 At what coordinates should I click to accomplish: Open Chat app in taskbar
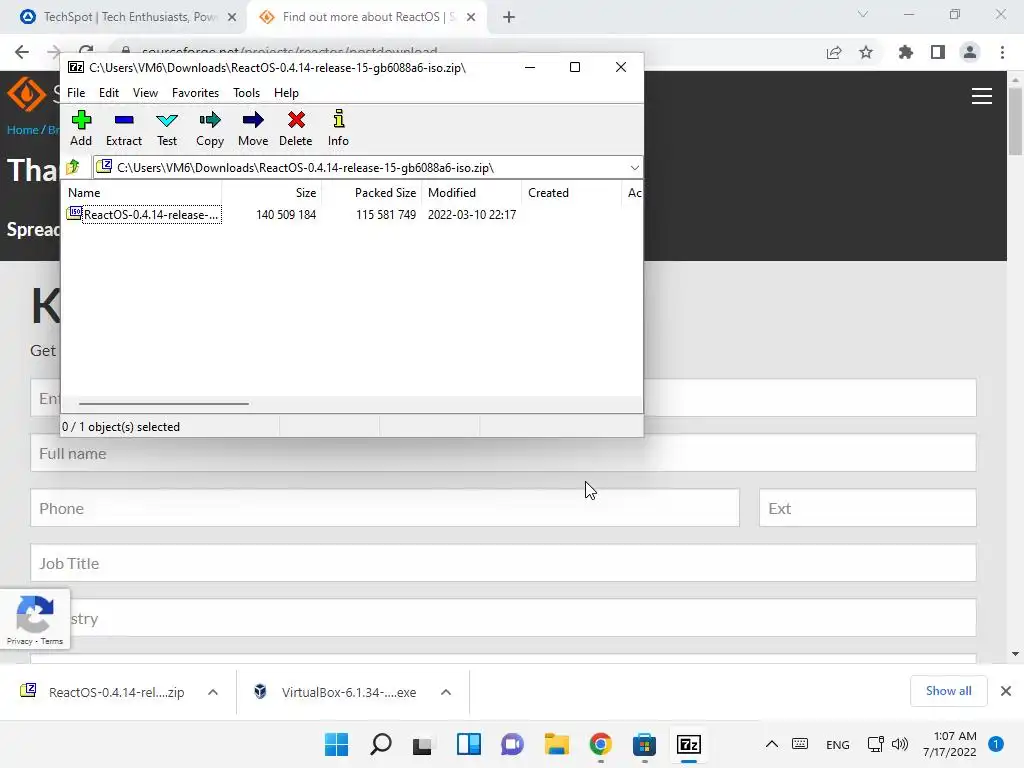512,744
